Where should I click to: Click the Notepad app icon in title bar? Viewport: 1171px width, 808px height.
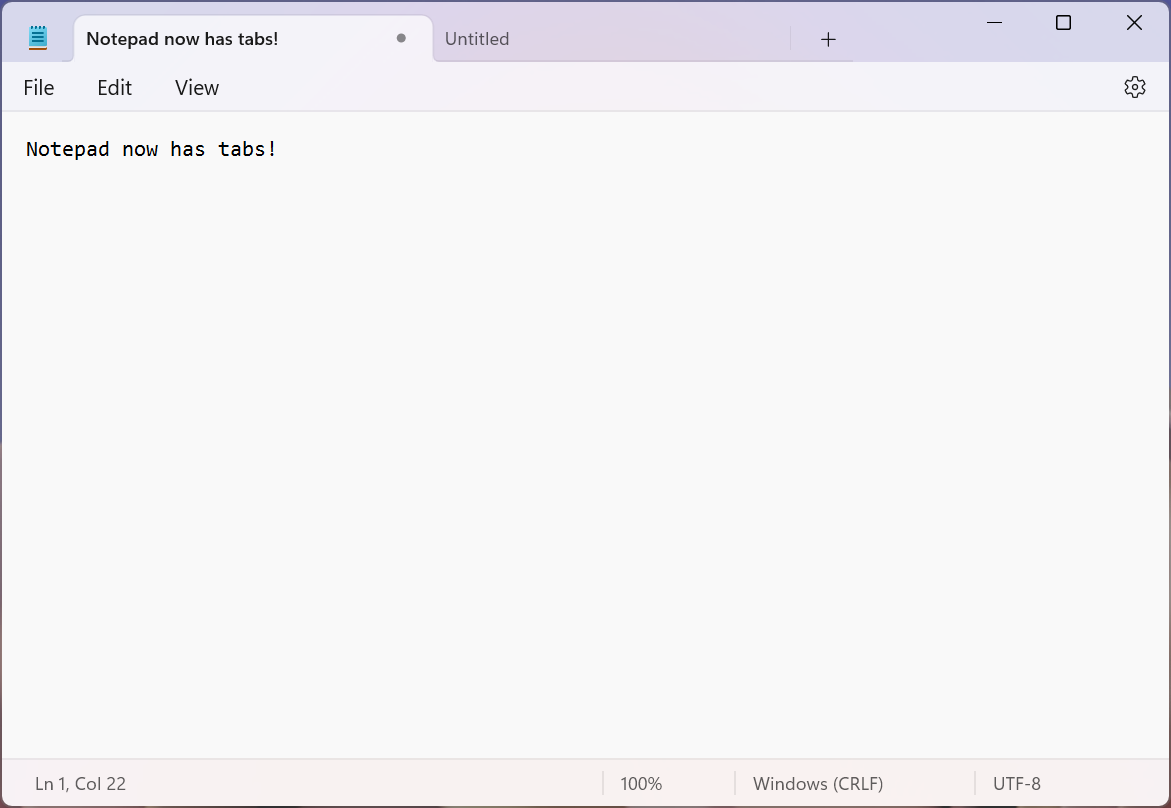(x=38, y=38)
